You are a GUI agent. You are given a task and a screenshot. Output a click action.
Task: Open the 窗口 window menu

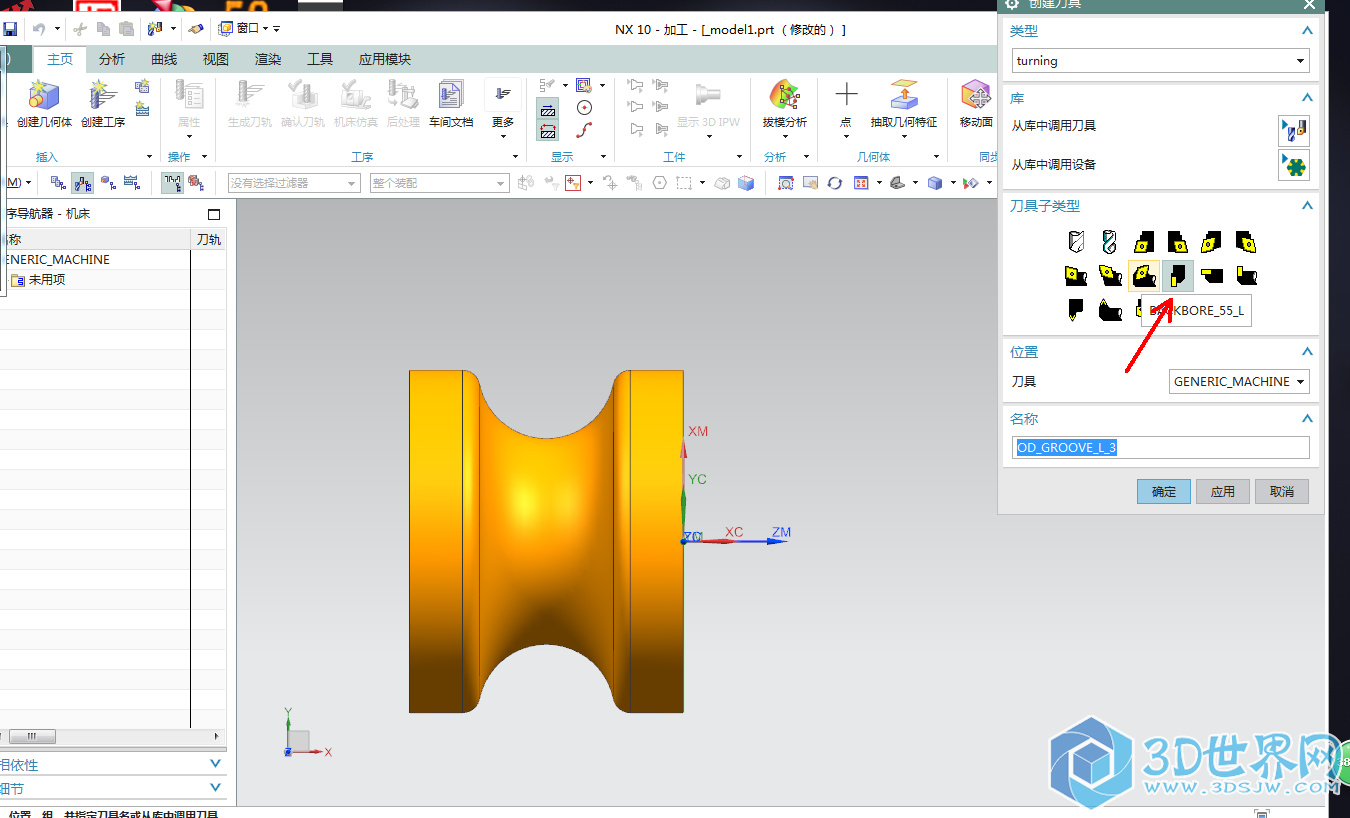pos(244,29)
